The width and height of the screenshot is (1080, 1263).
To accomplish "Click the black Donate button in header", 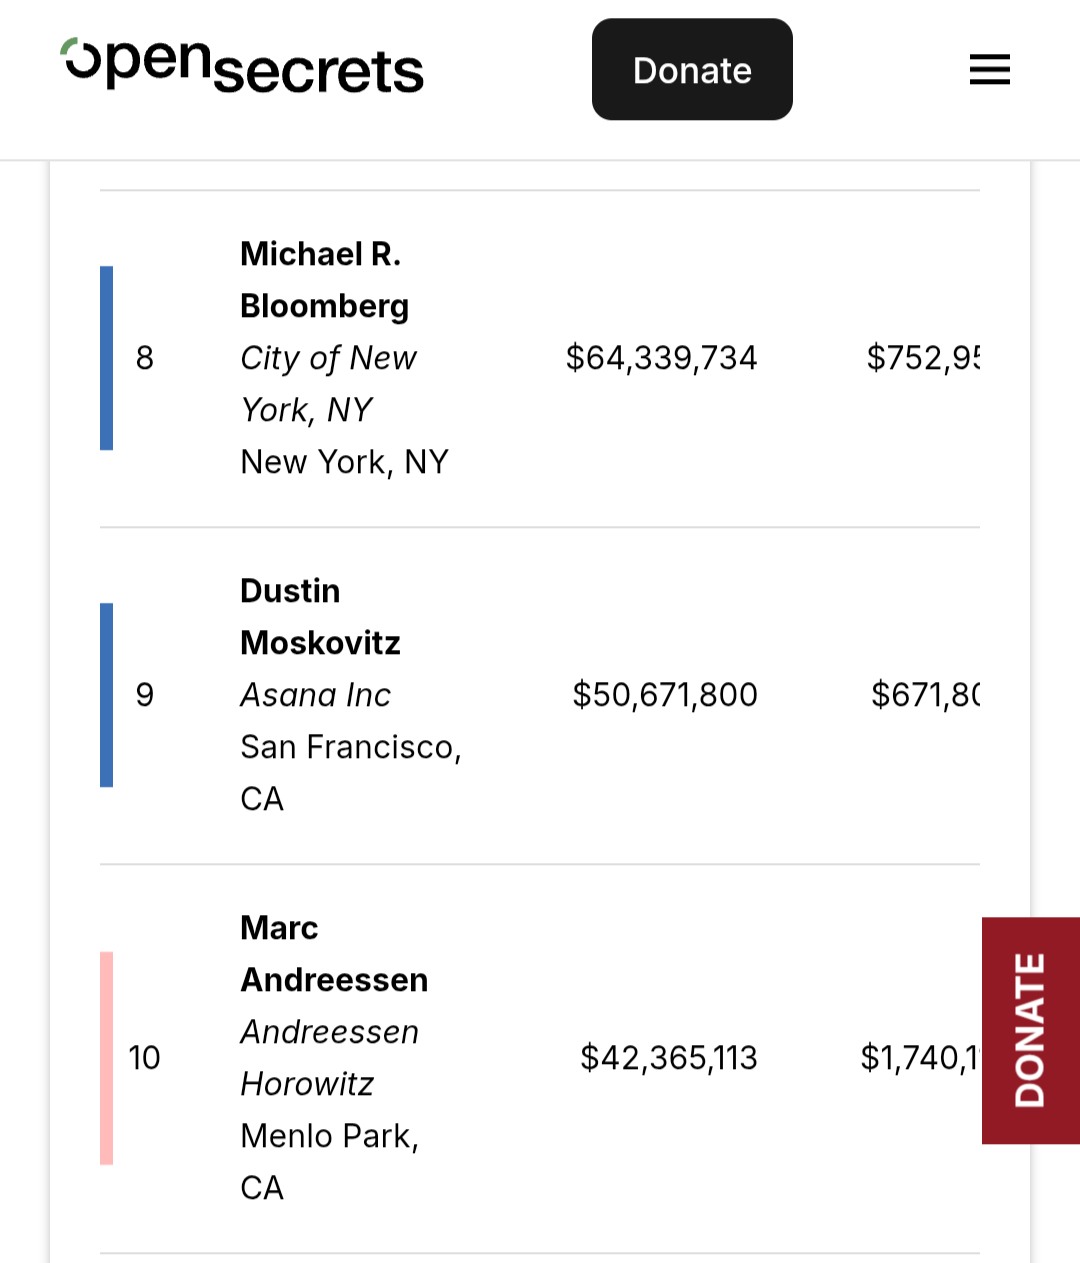I will [692, 70].
